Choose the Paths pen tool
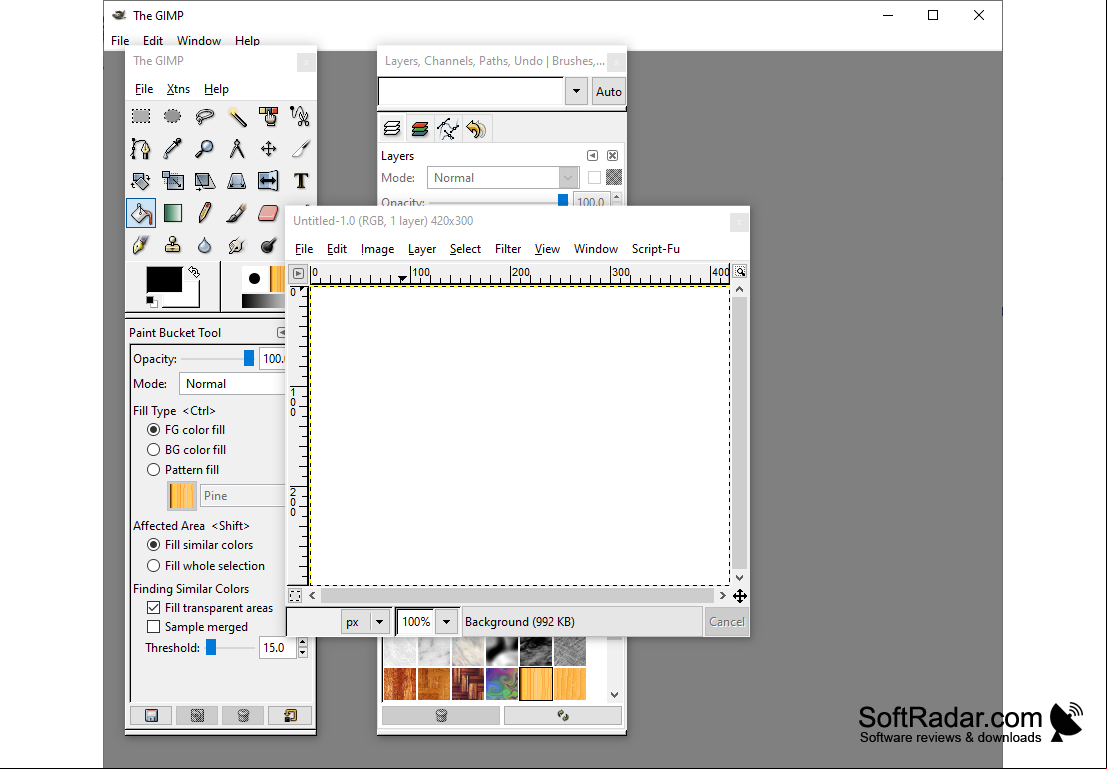The width and height of the screenshot is (1107, 769). (x=141, y=148)
